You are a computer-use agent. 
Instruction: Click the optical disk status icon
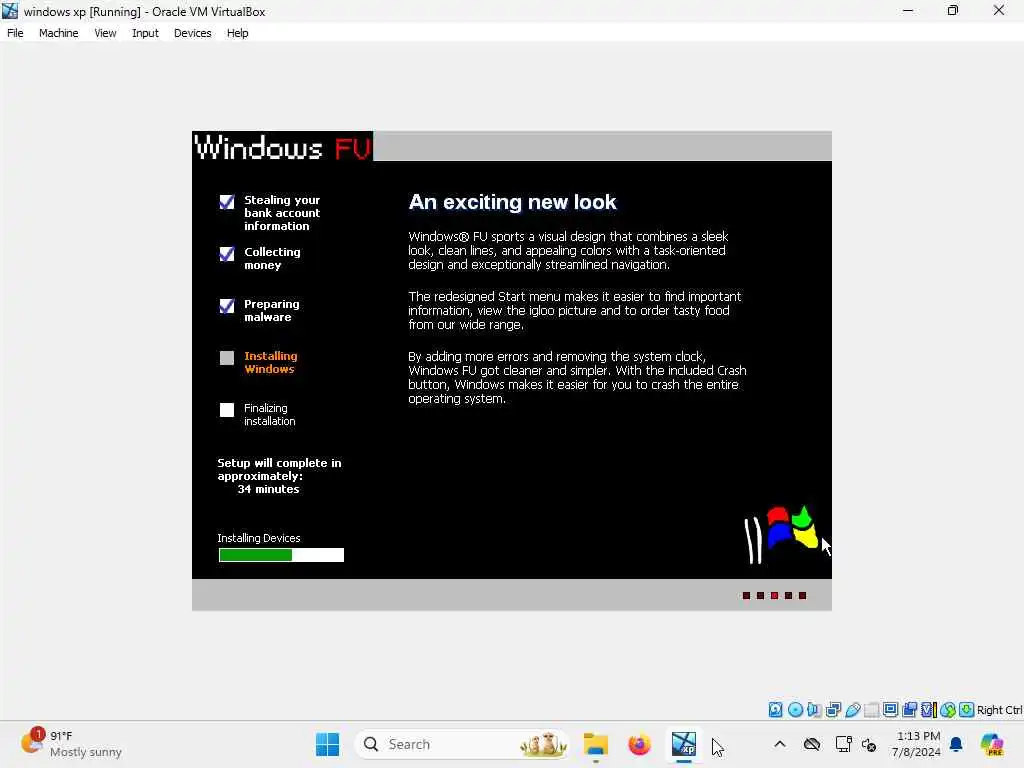[x=795, y=709]
